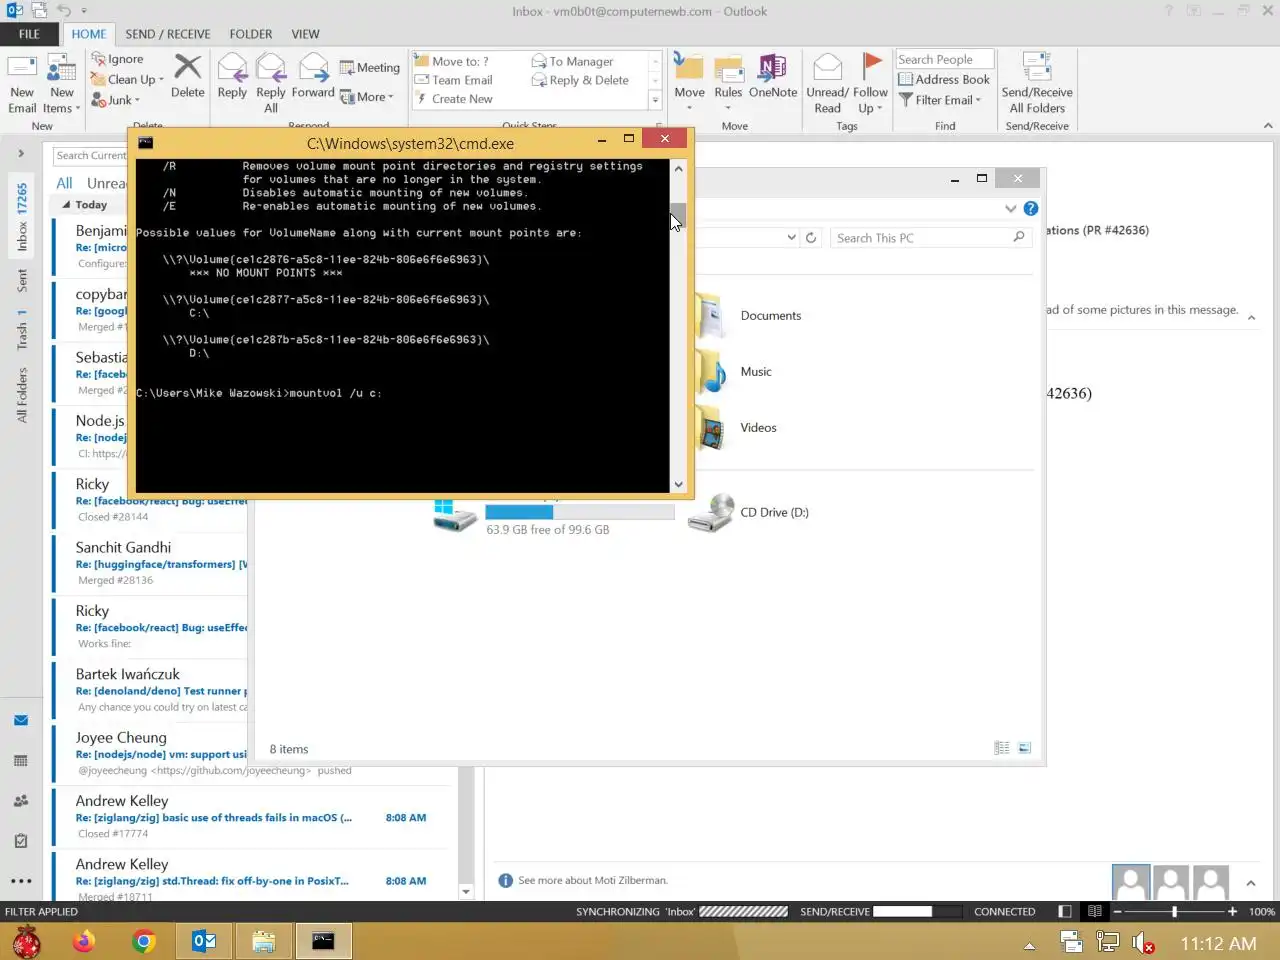Expand the Follow Up flag menu
Image resolution: width=1280 pixels, height=960 pixels.
870,84
